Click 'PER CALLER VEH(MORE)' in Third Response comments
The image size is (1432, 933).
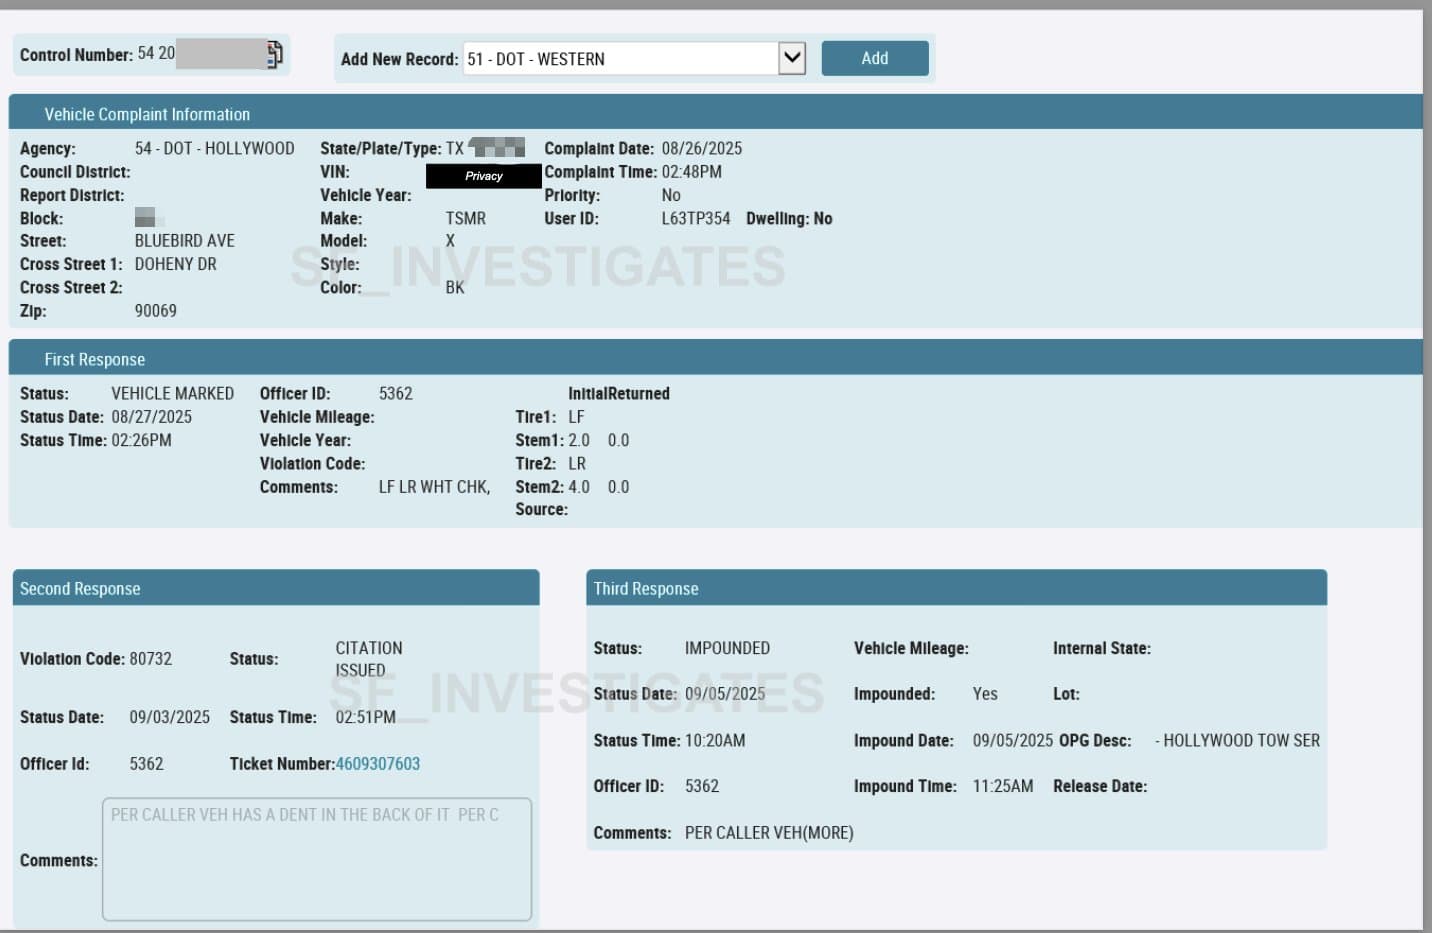pyautogui.click(x=768, y=833)
